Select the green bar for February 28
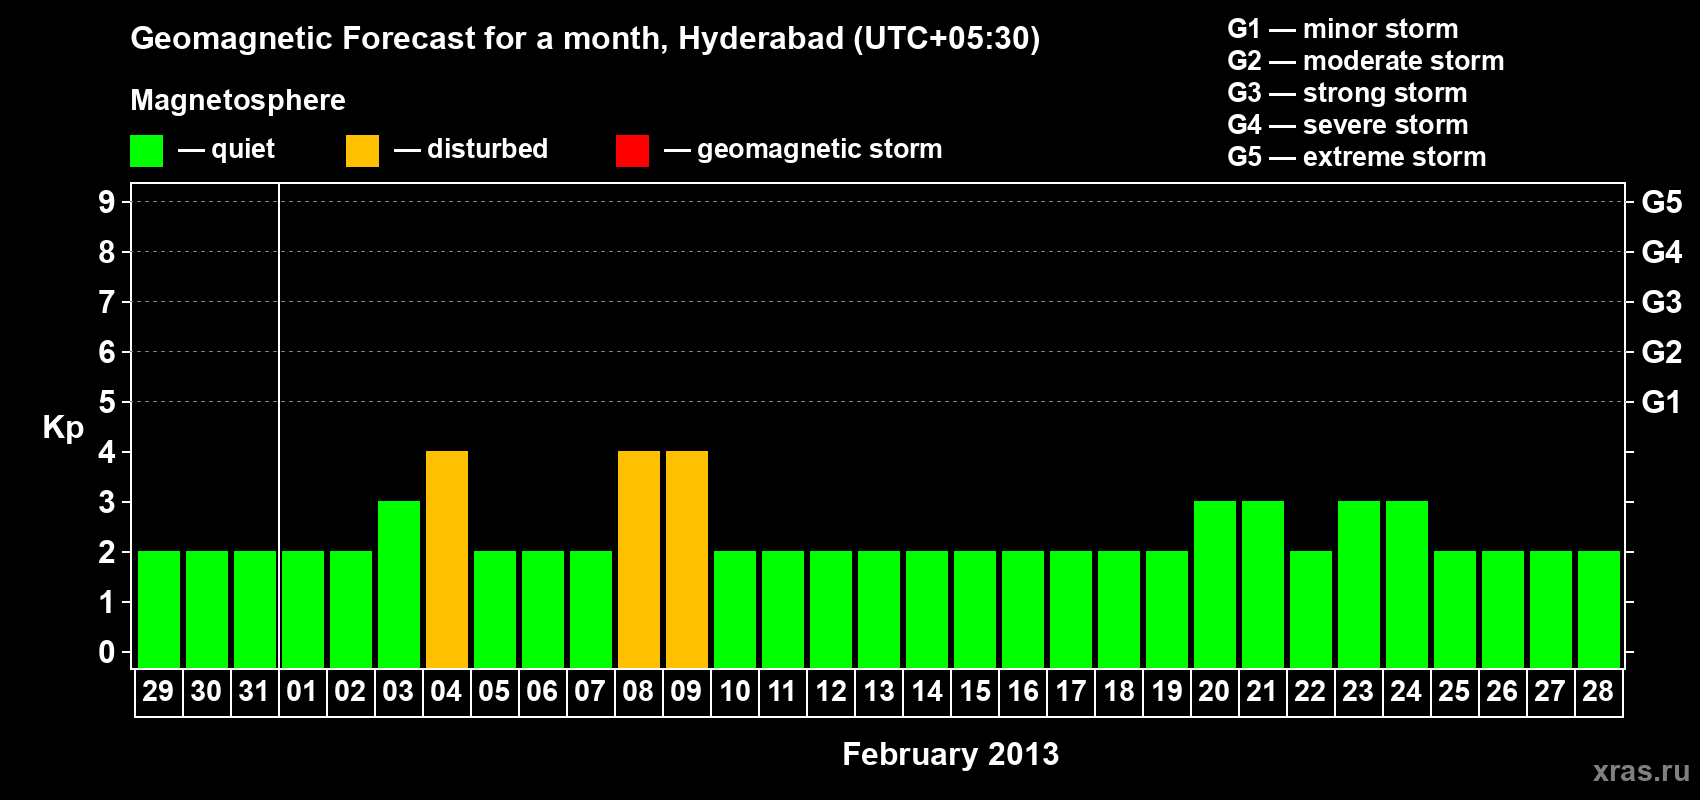 1599,609
